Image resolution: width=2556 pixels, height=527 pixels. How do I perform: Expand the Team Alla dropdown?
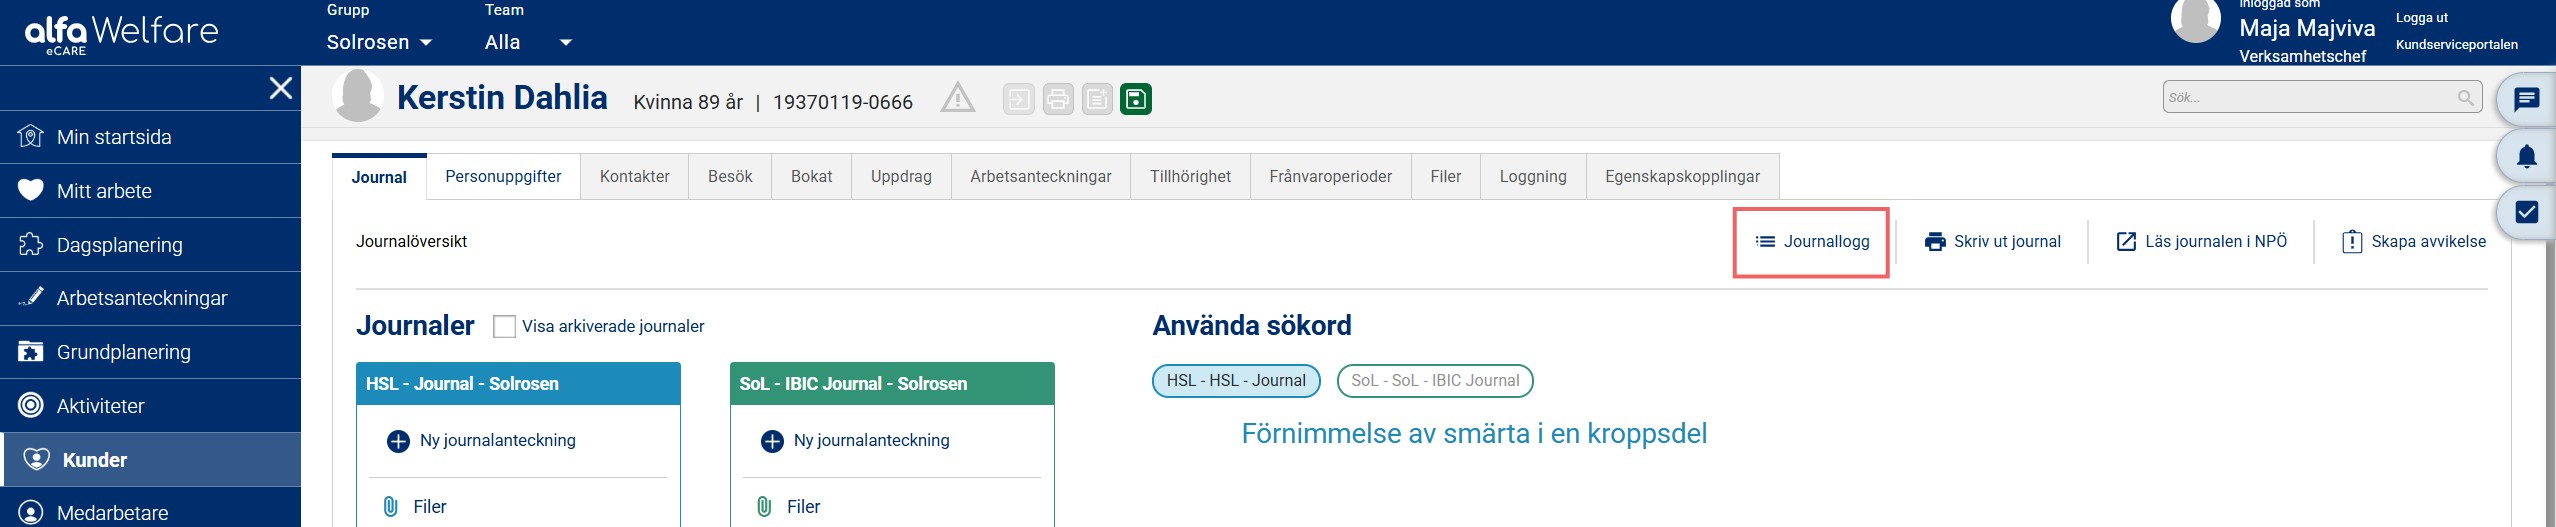(x=528, y=42)
